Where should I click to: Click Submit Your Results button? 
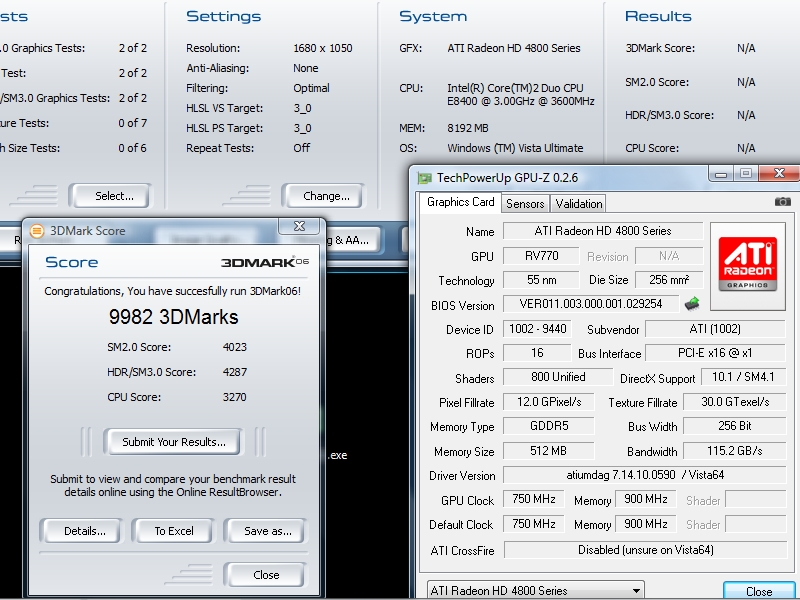pos(173,442)
